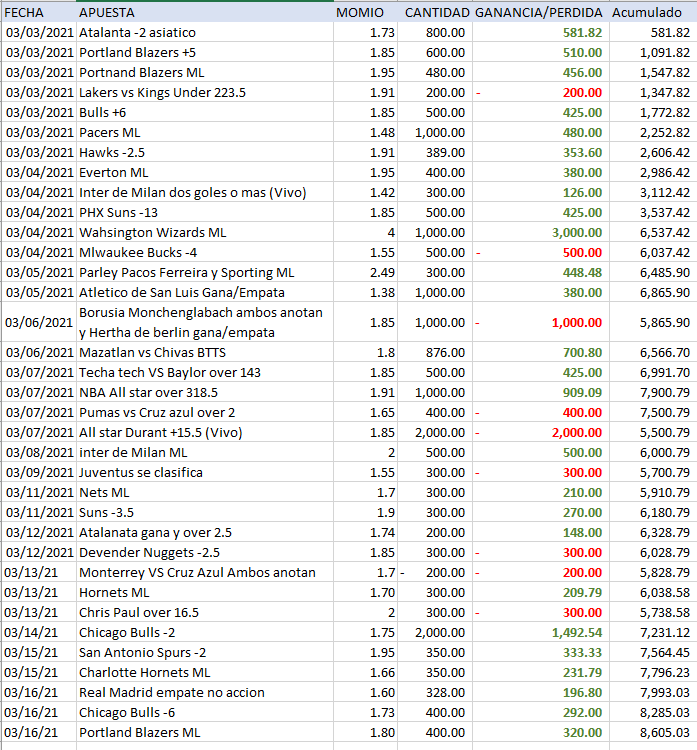
Task: Select the 876.00 cantidad cell
Action: [x=435, y=353]
